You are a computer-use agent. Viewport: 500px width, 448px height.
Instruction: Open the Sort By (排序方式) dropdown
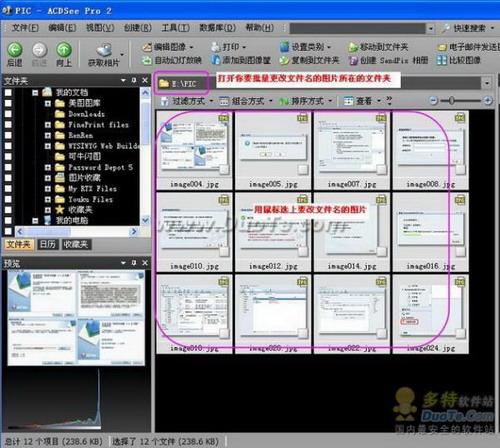coord(306,101)
